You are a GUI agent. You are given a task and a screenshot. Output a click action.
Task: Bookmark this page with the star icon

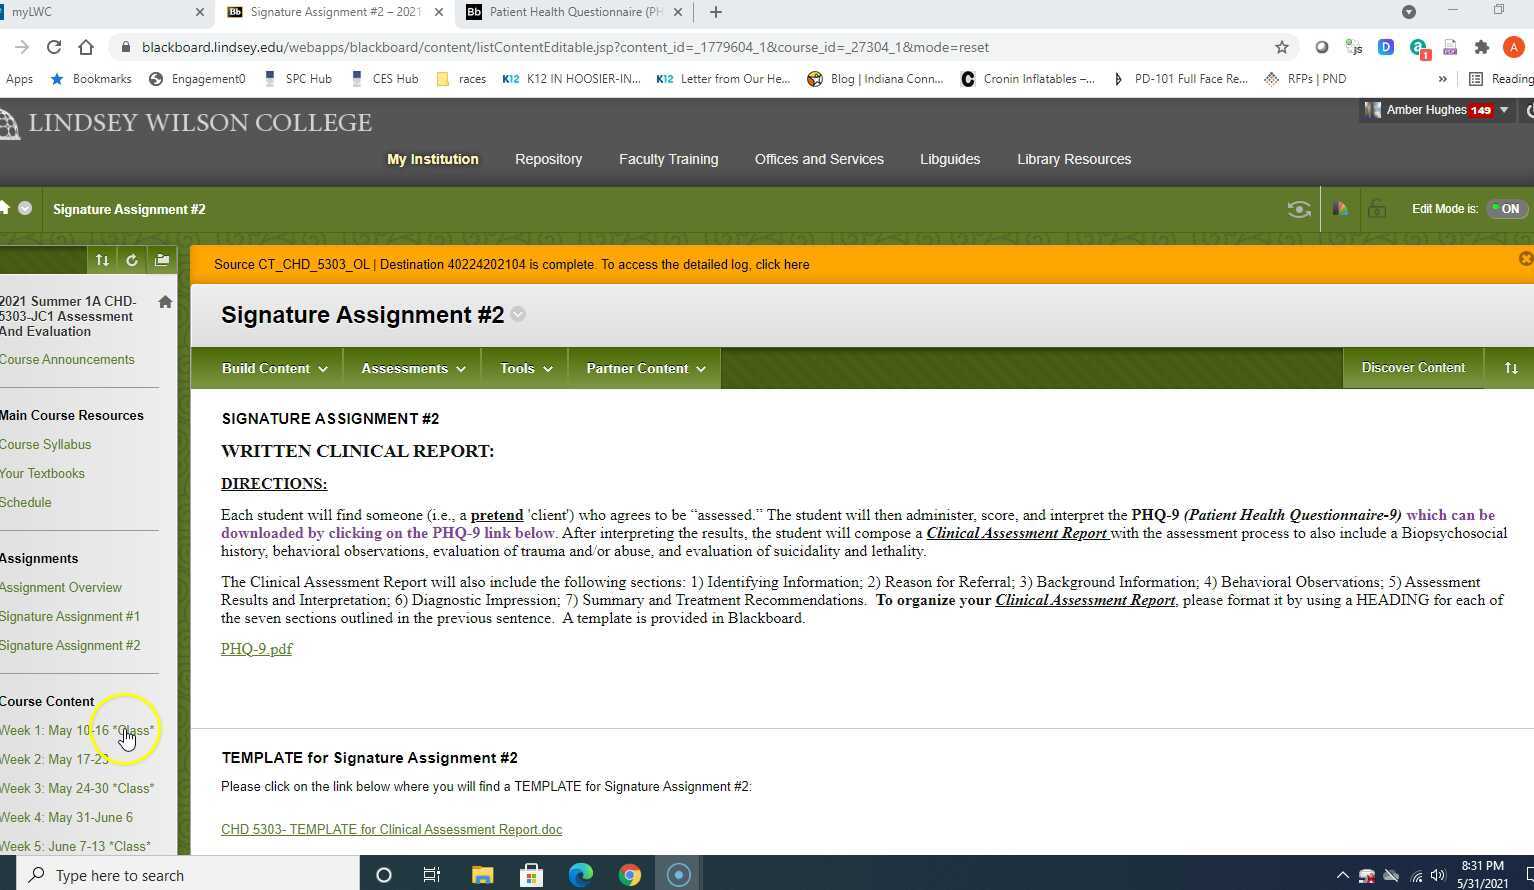(x=1281, y=47)
